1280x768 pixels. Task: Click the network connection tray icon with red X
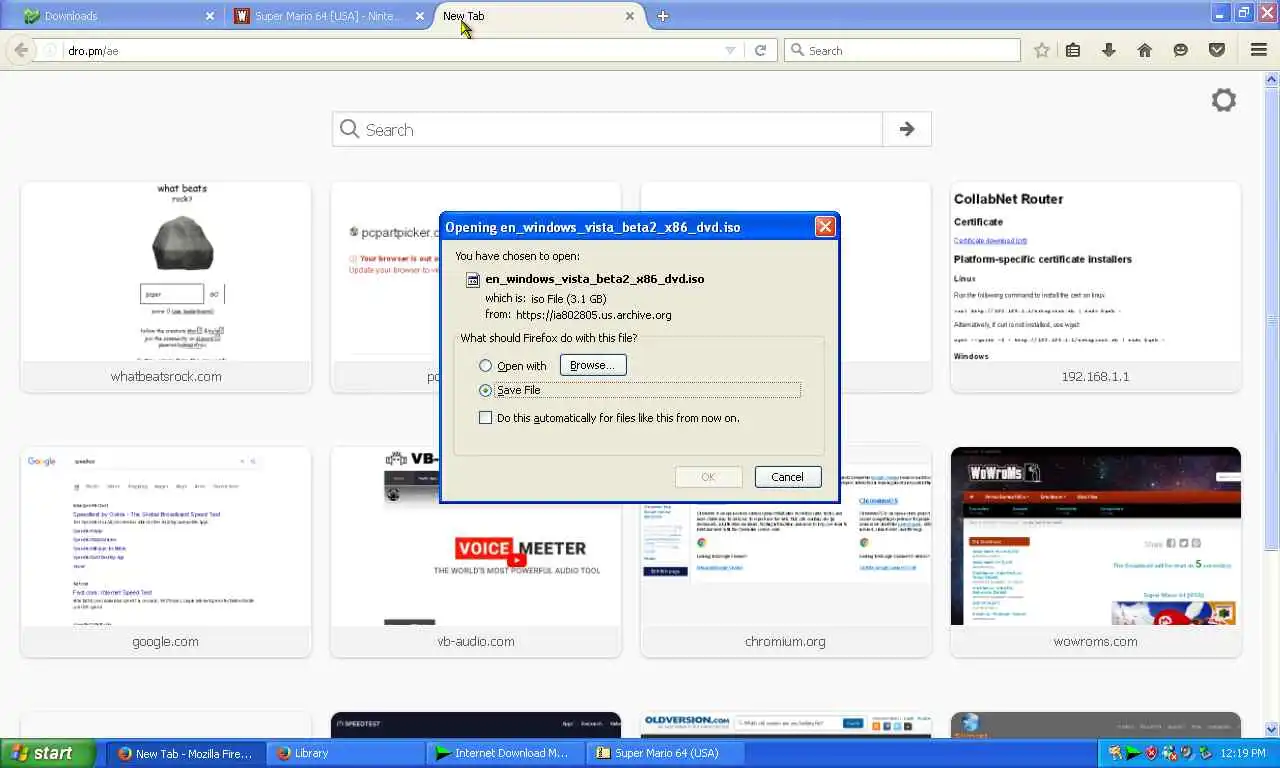tap(1169, 753)
